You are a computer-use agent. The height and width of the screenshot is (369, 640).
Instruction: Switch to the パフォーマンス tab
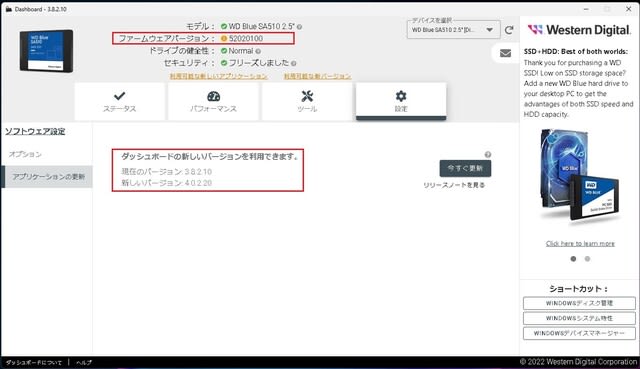pyautogui.click(x=213, y=101)
